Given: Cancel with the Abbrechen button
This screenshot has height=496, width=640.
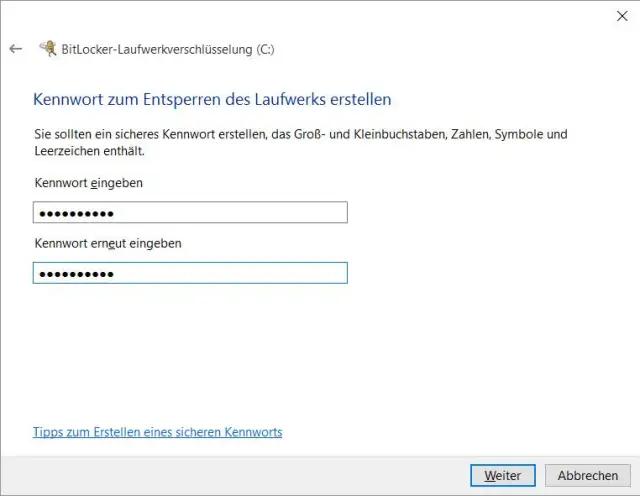Looking at the screenshot, I should [x=587, y=476].
